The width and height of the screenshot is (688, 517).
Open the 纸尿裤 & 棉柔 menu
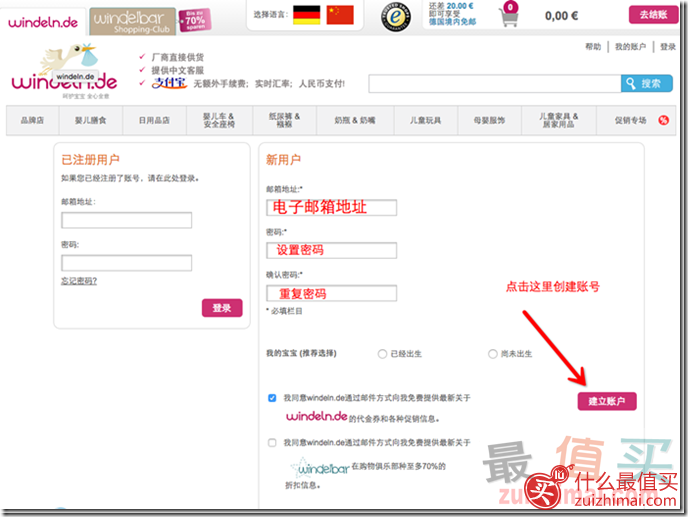284,120
